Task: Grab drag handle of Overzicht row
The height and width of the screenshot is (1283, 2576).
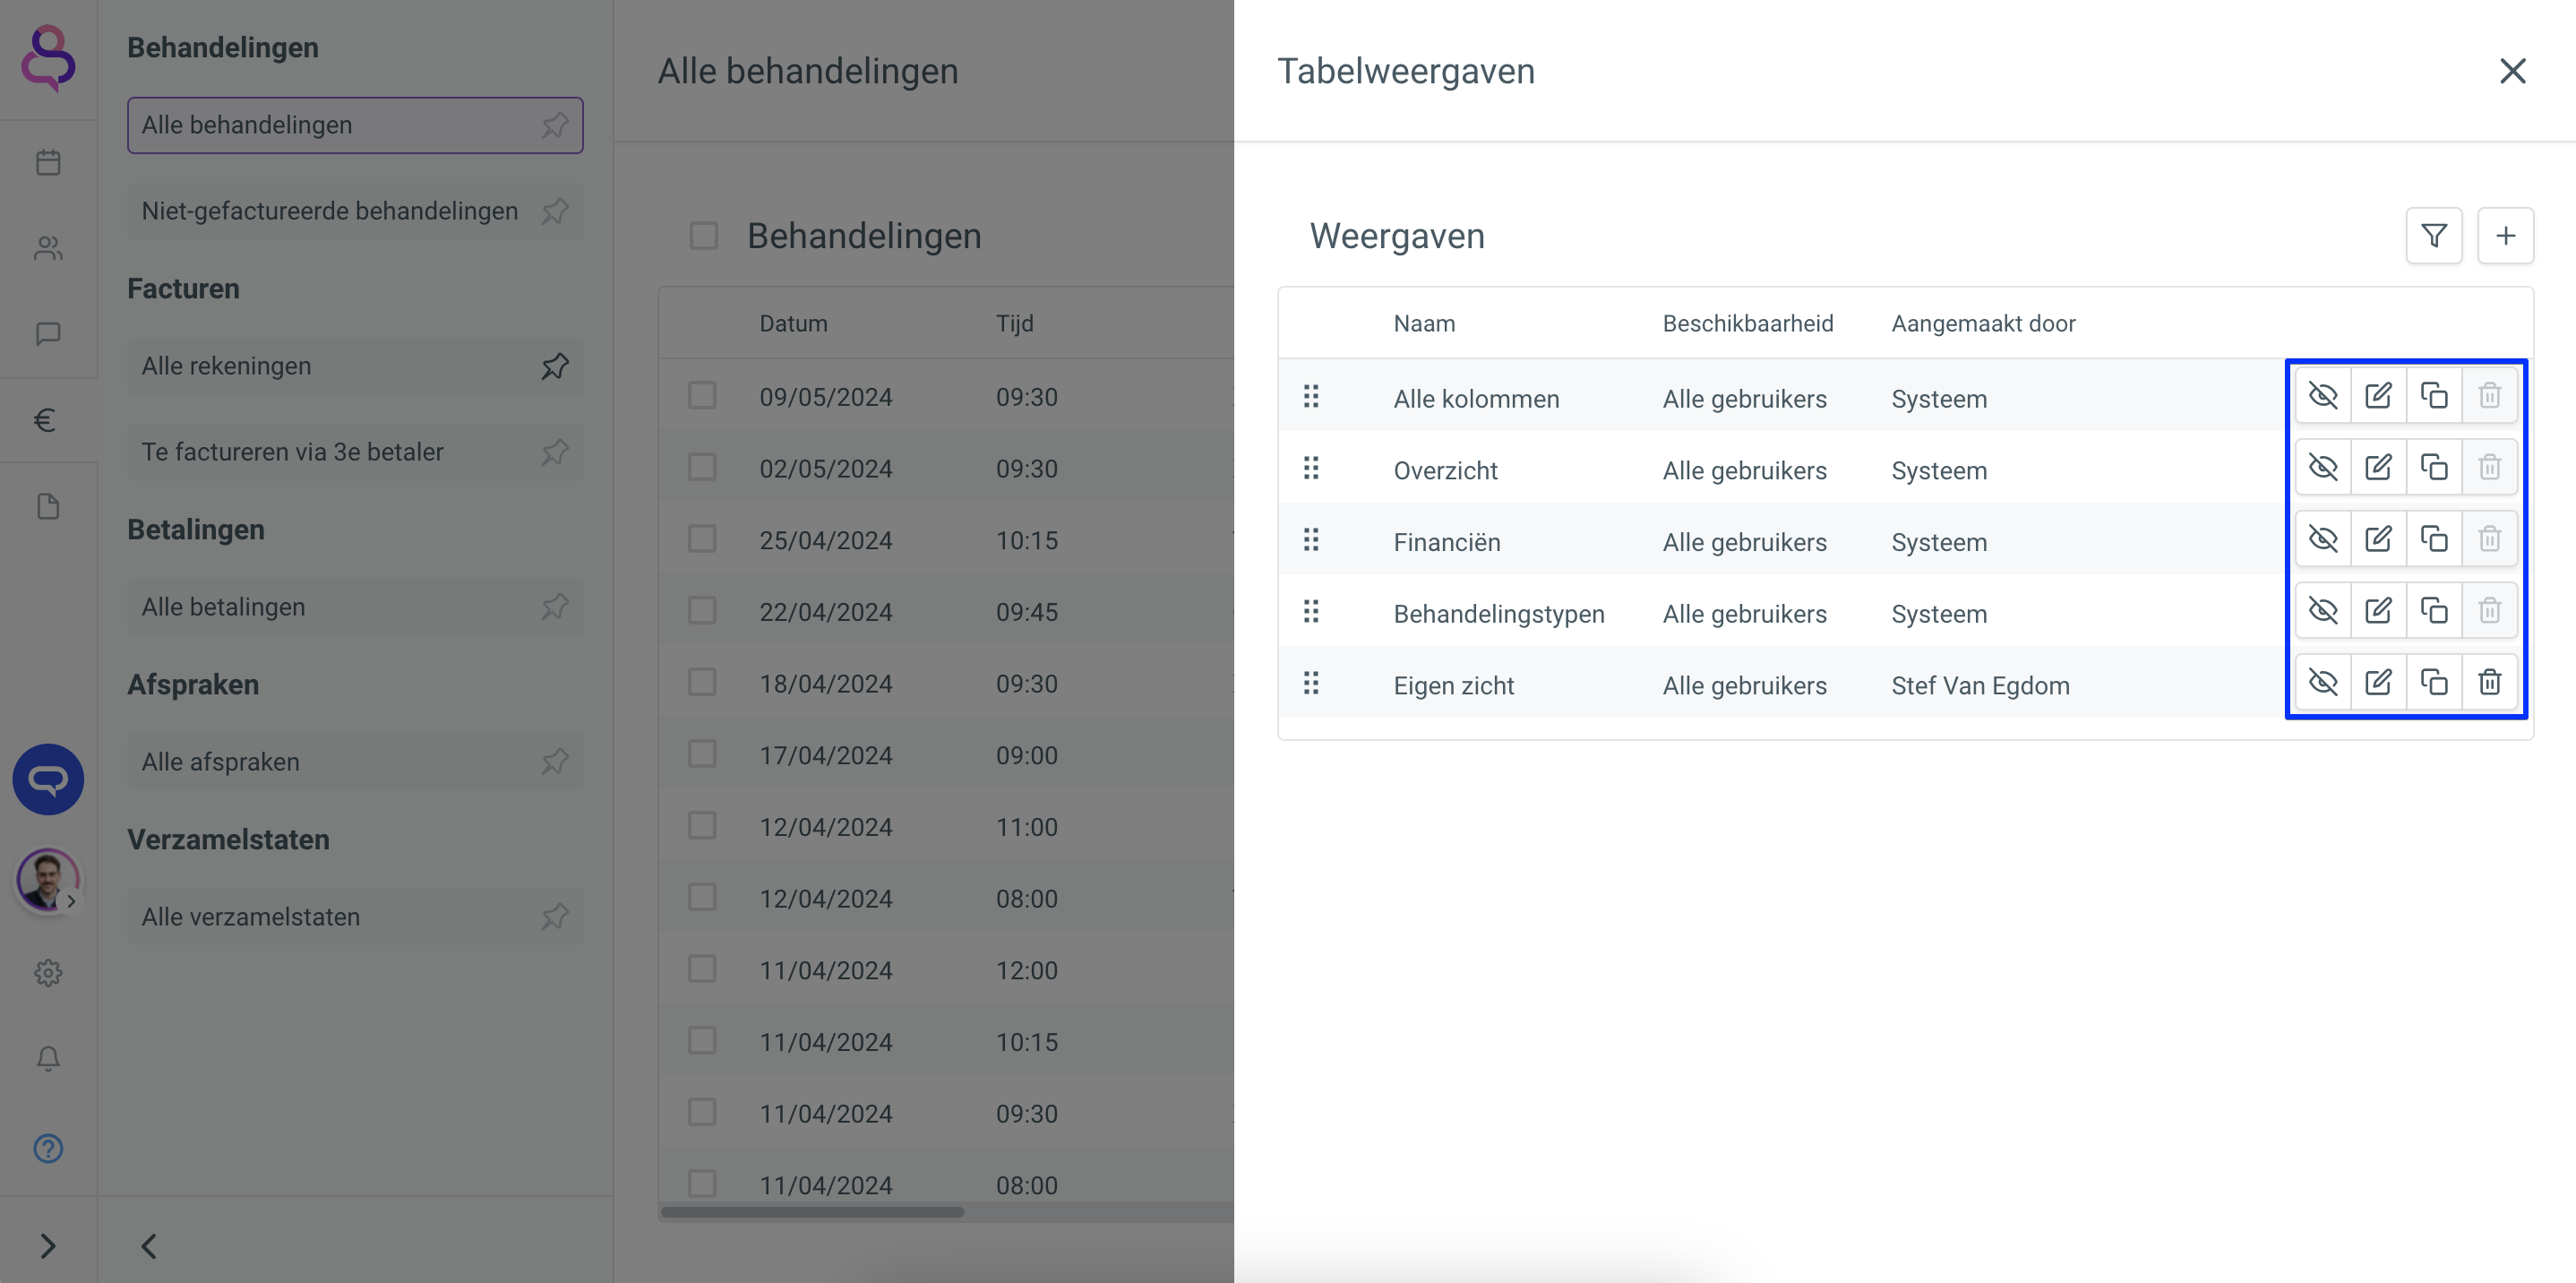Action: (1311, 468)
